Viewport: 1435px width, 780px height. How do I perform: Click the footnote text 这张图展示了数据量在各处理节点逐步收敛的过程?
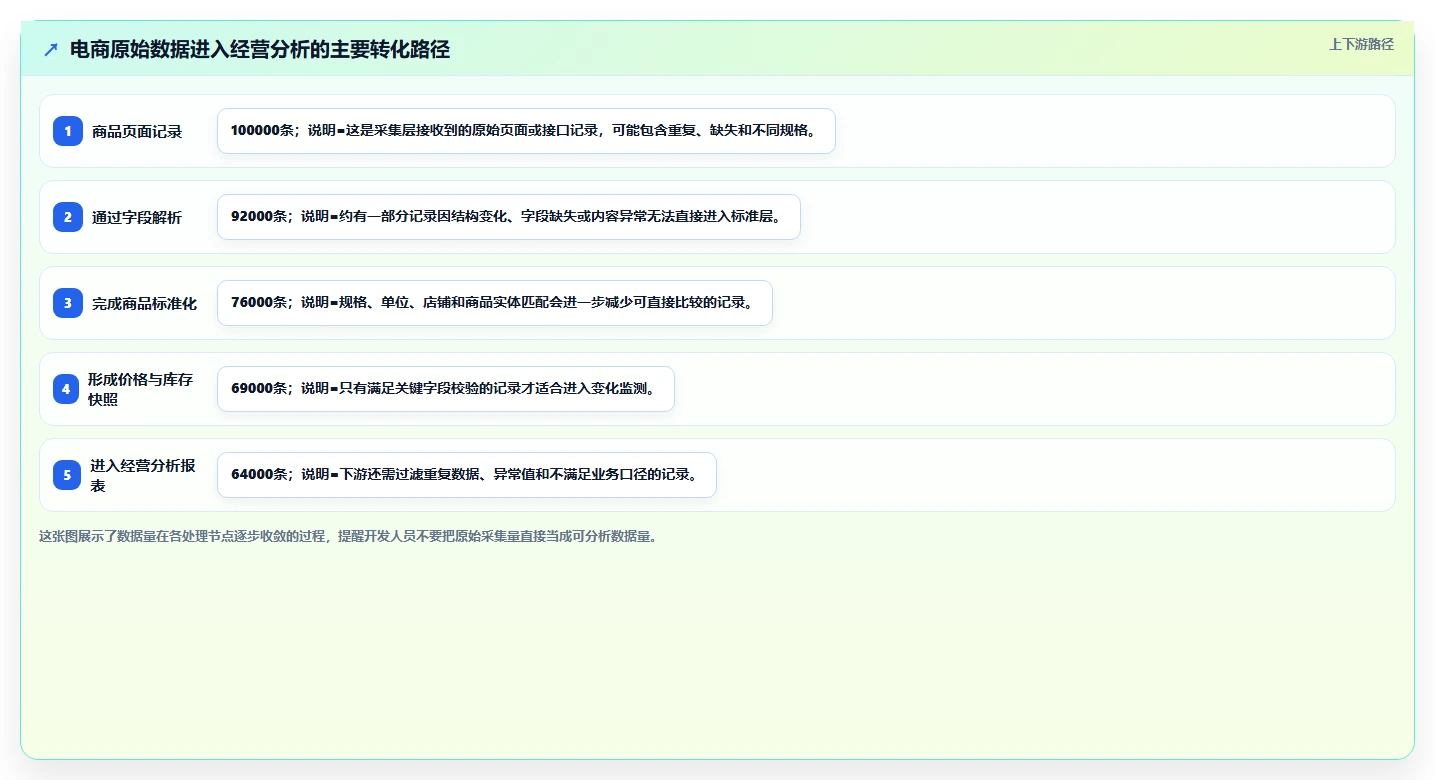click(182, 536)
